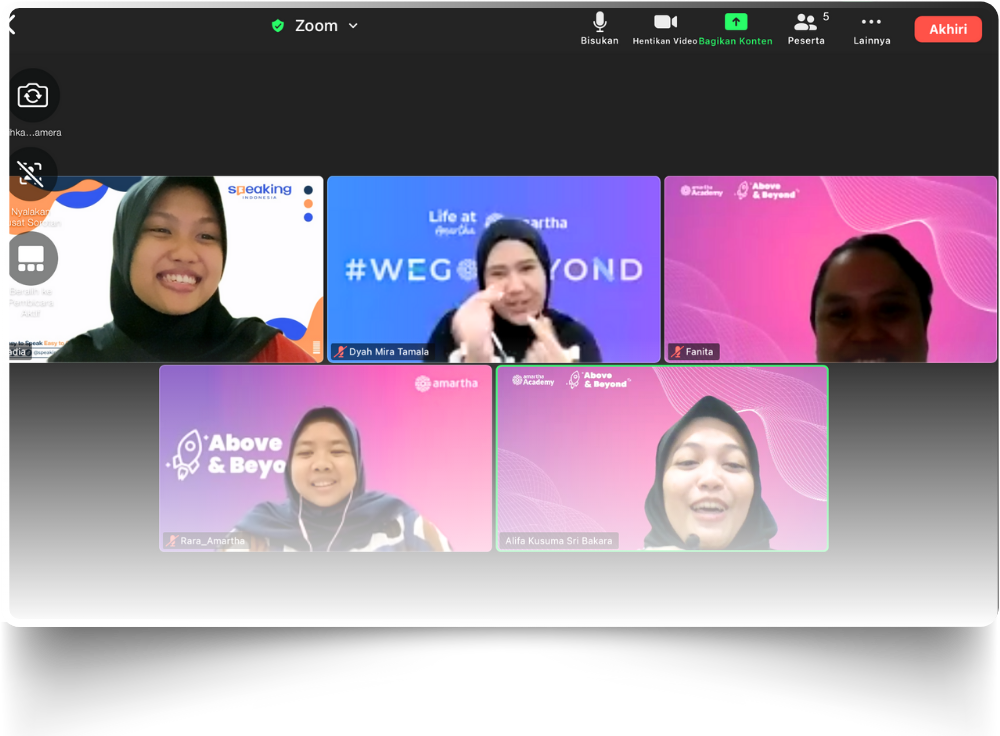The width and height of the screenshot is (1000, 736).
Task: Mute microphone with the Bisukan button
Action: [x=599, y=29]
